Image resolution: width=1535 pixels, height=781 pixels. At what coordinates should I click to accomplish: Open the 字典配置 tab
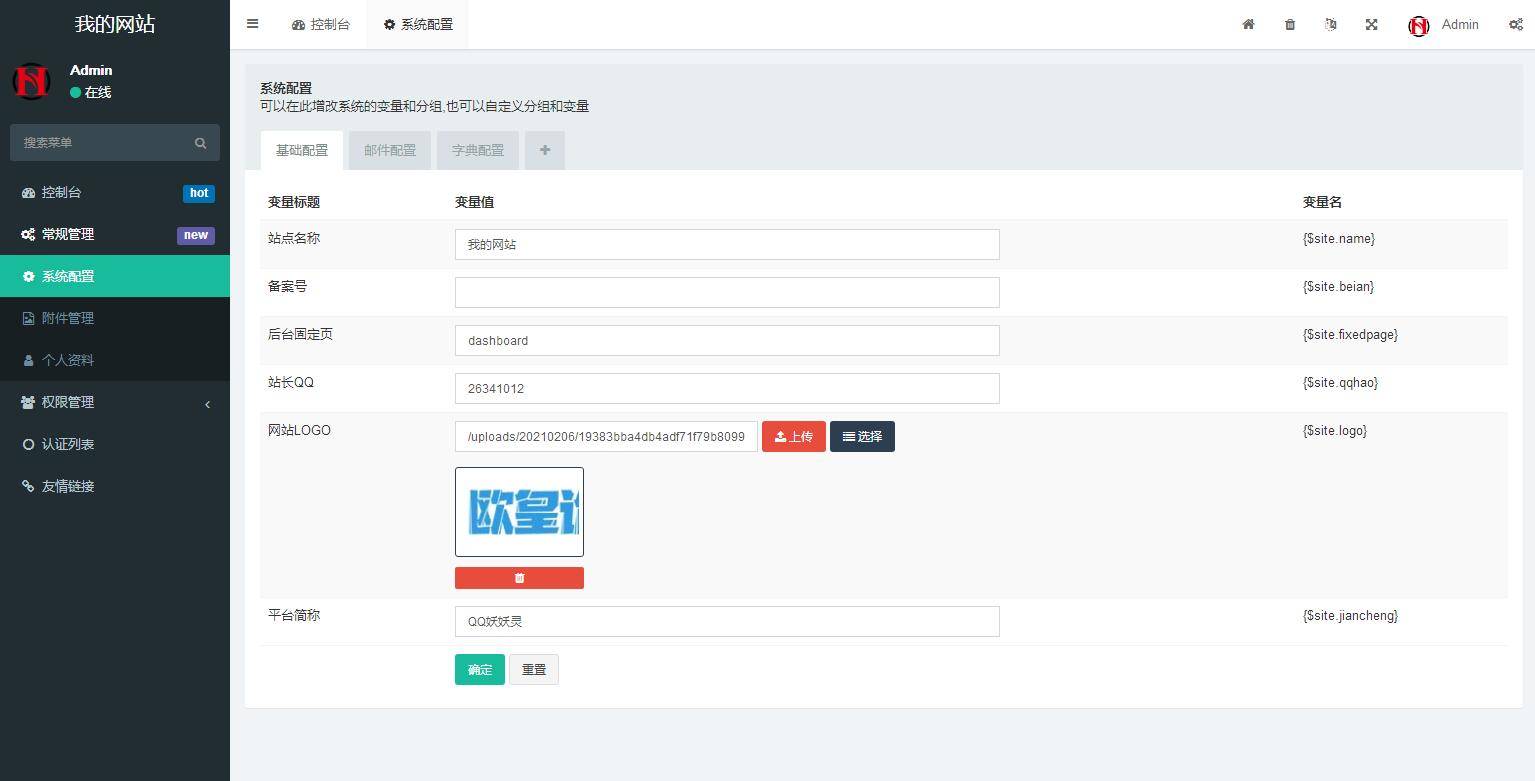477,150
